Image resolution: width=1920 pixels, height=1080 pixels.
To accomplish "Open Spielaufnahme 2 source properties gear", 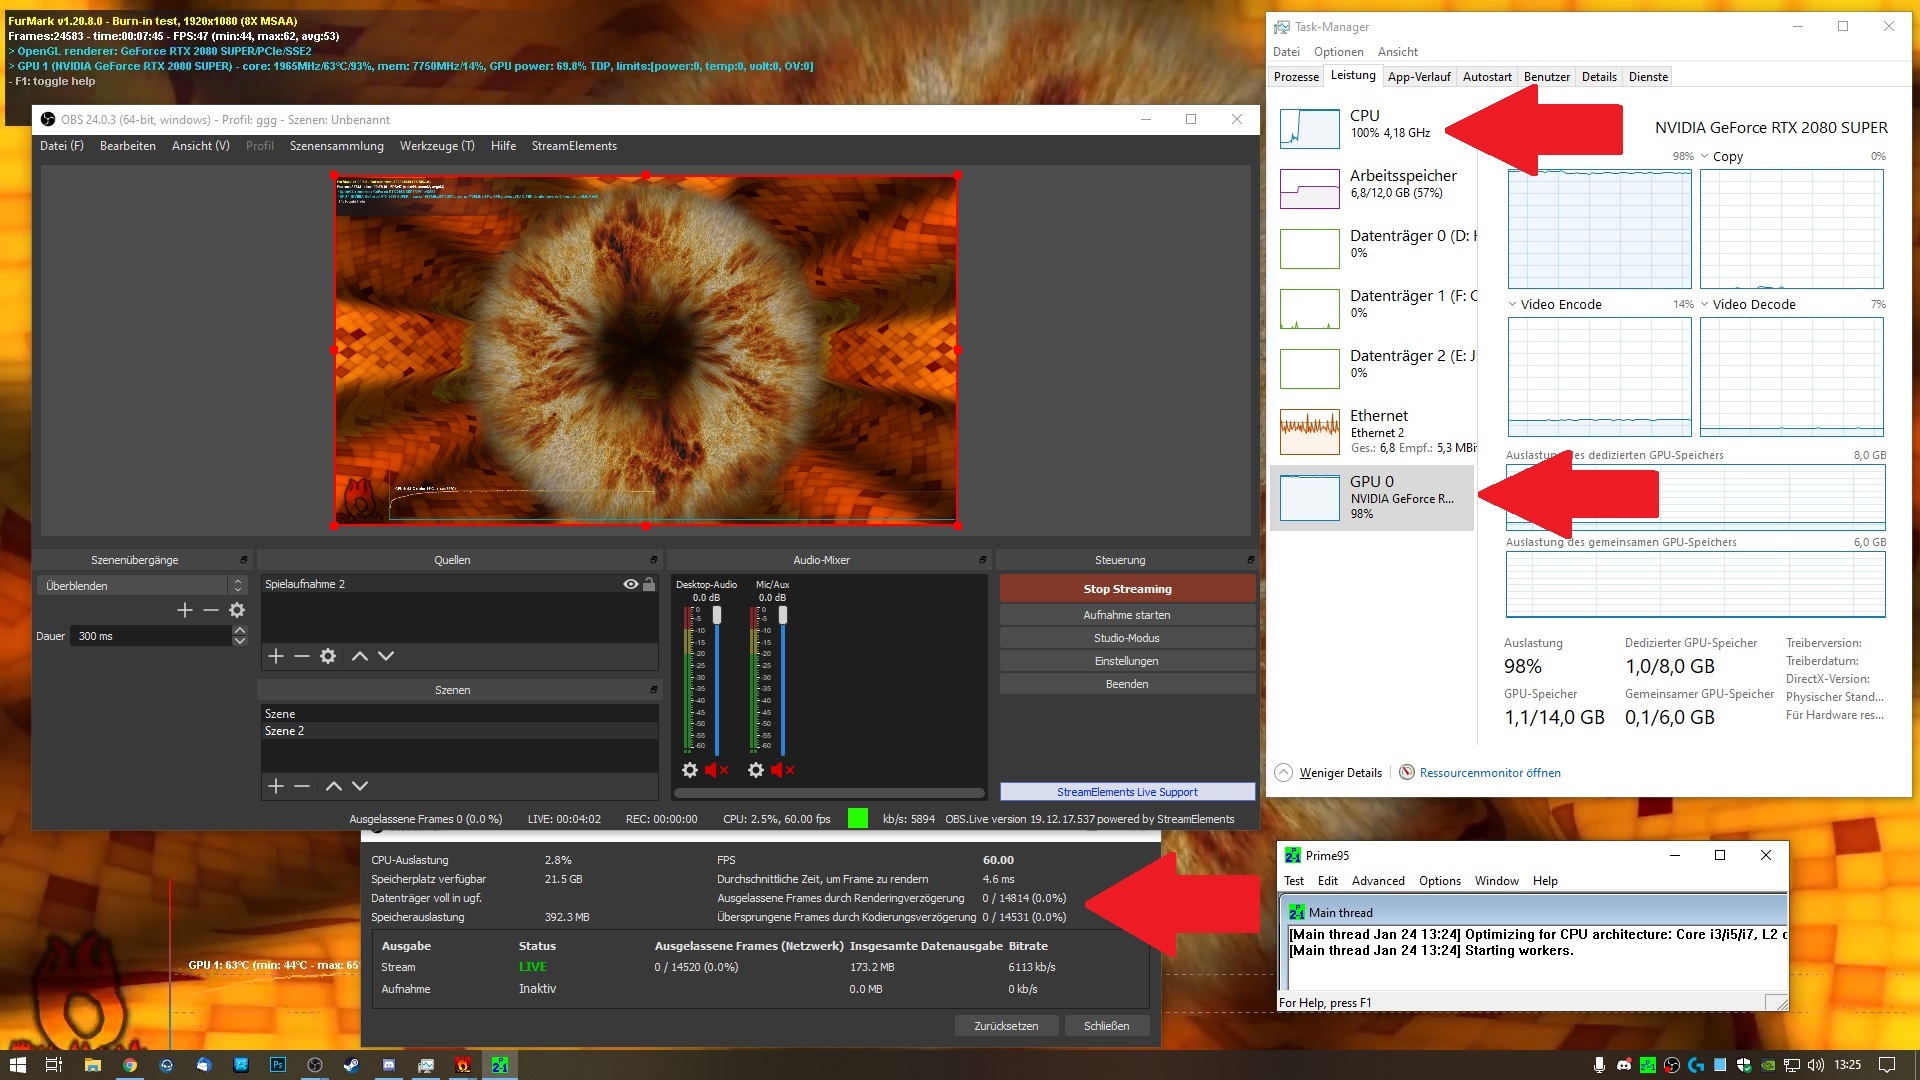I will pos(328,656).
